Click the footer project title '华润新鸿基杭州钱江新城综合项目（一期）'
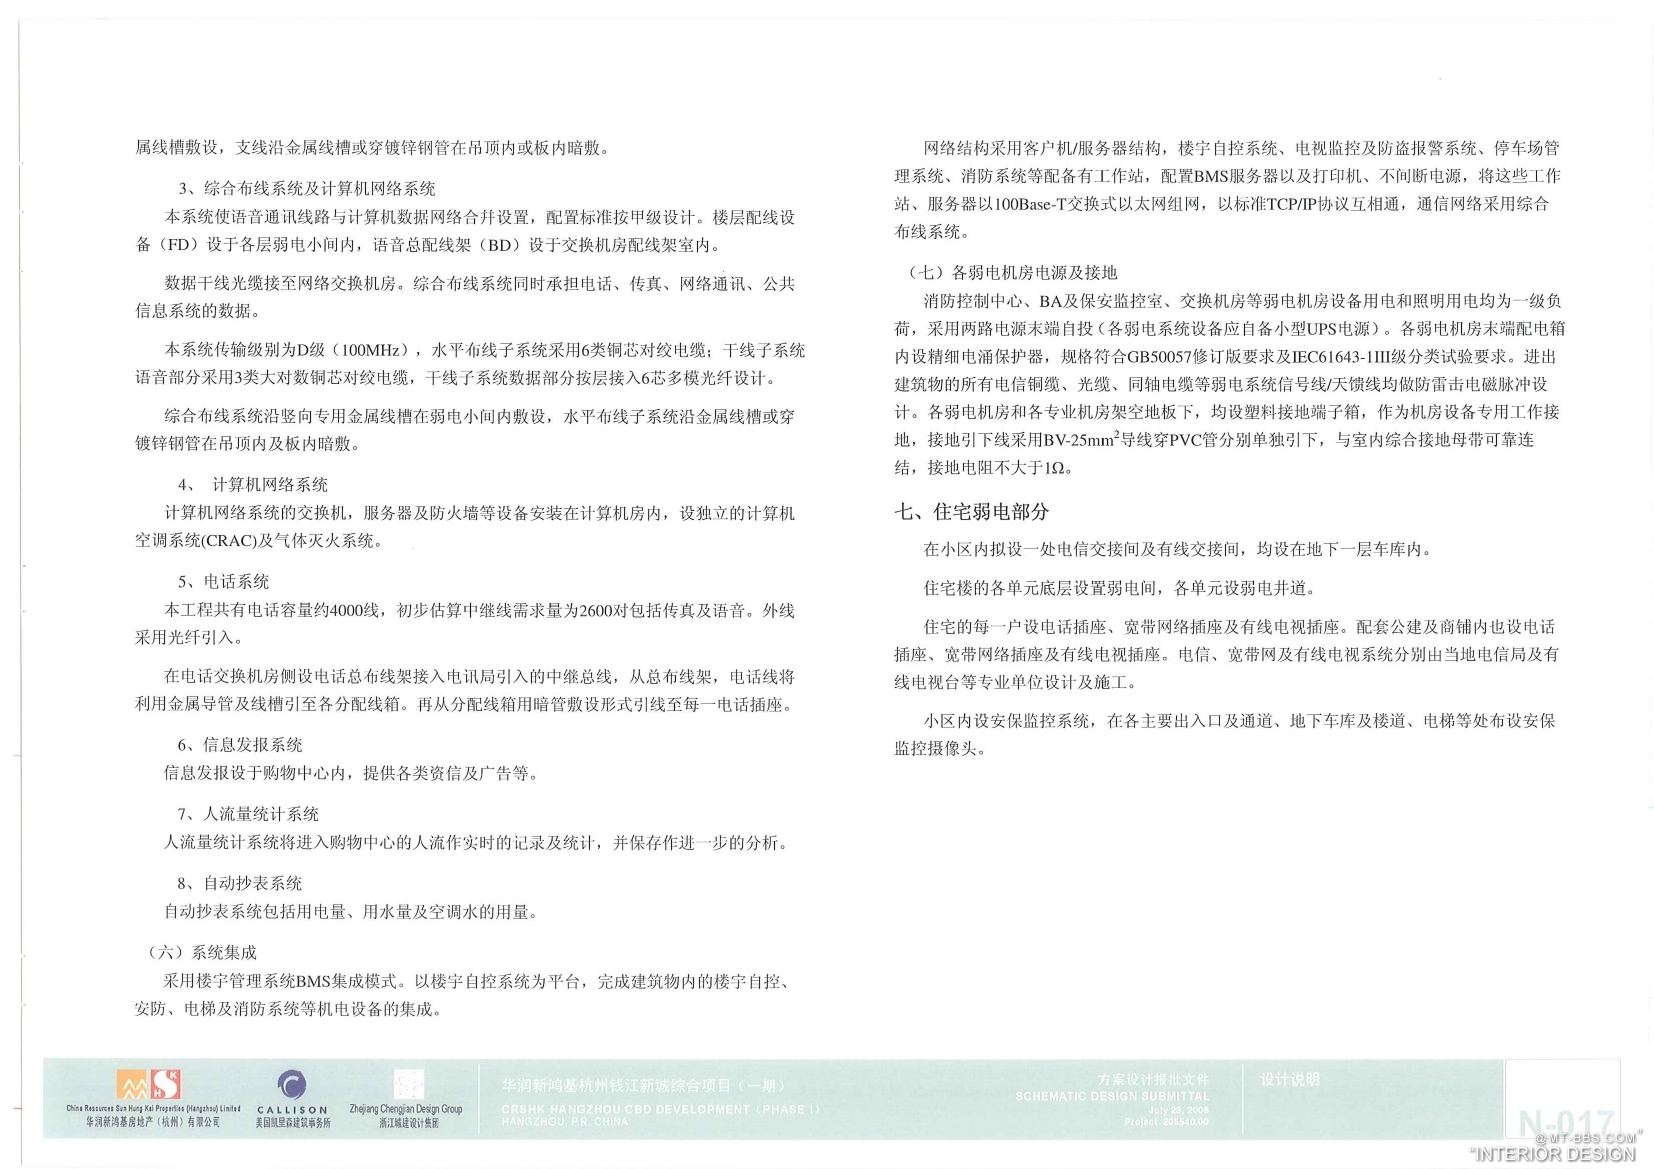This screenshot has width=1654, height=1169. pos(645,1085)
